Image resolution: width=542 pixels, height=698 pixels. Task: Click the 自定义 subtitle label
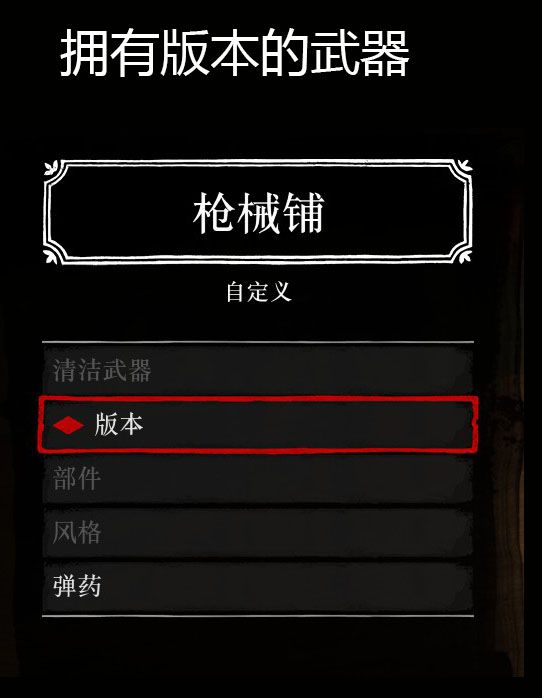(259, 292)
